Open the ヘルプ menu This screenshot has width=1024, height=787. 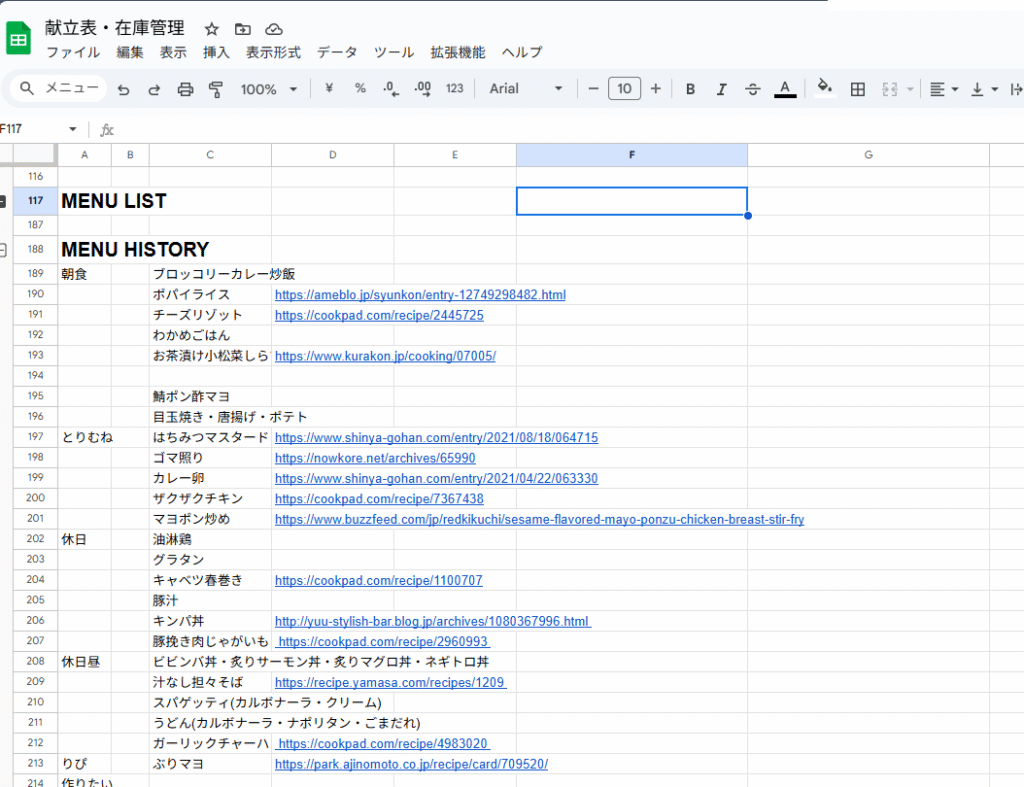[522, 52]
